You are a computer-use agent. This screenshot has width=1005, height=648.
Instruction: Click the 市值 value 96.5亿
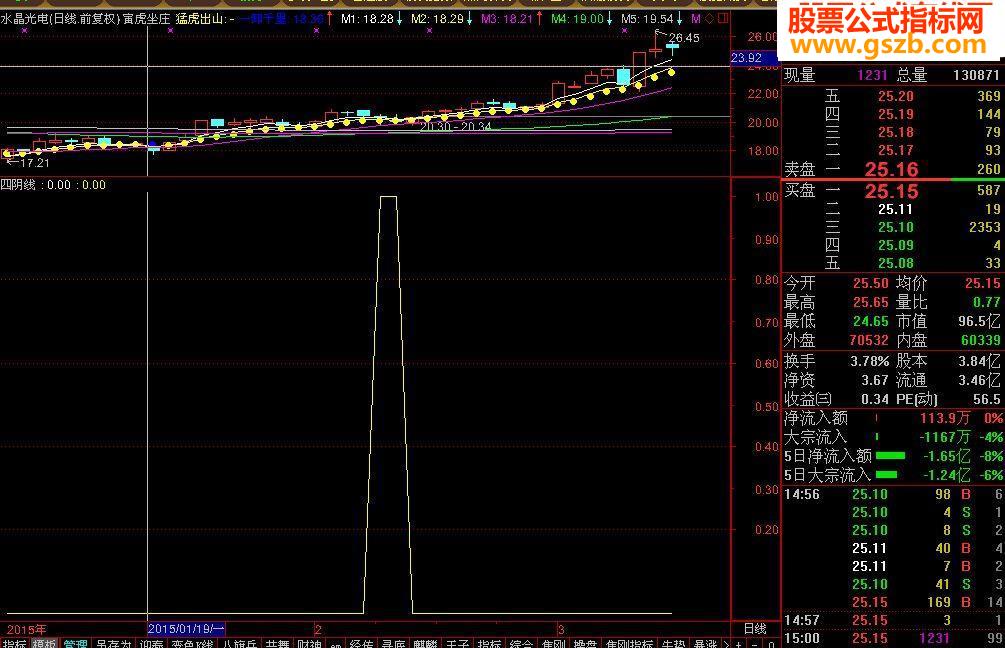(x=979, y=321)
